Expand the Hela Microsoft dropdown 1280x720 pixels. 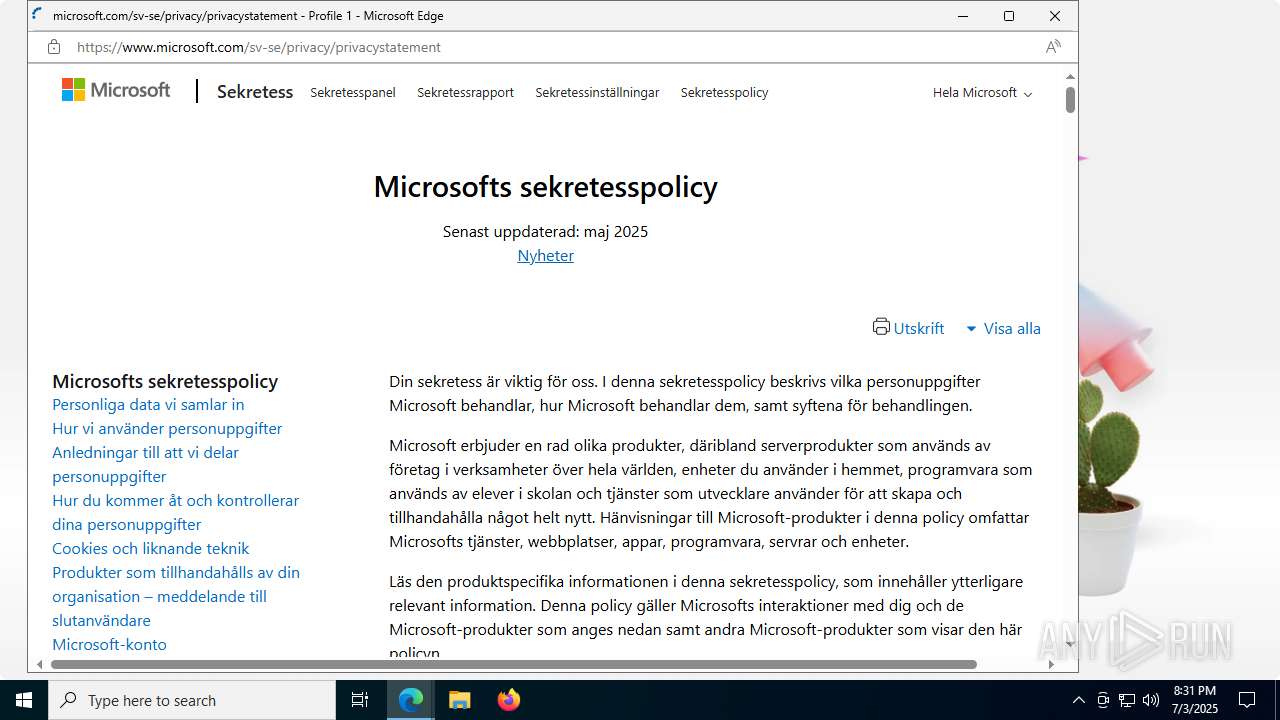pyautogui.click(x=982, y=92)
